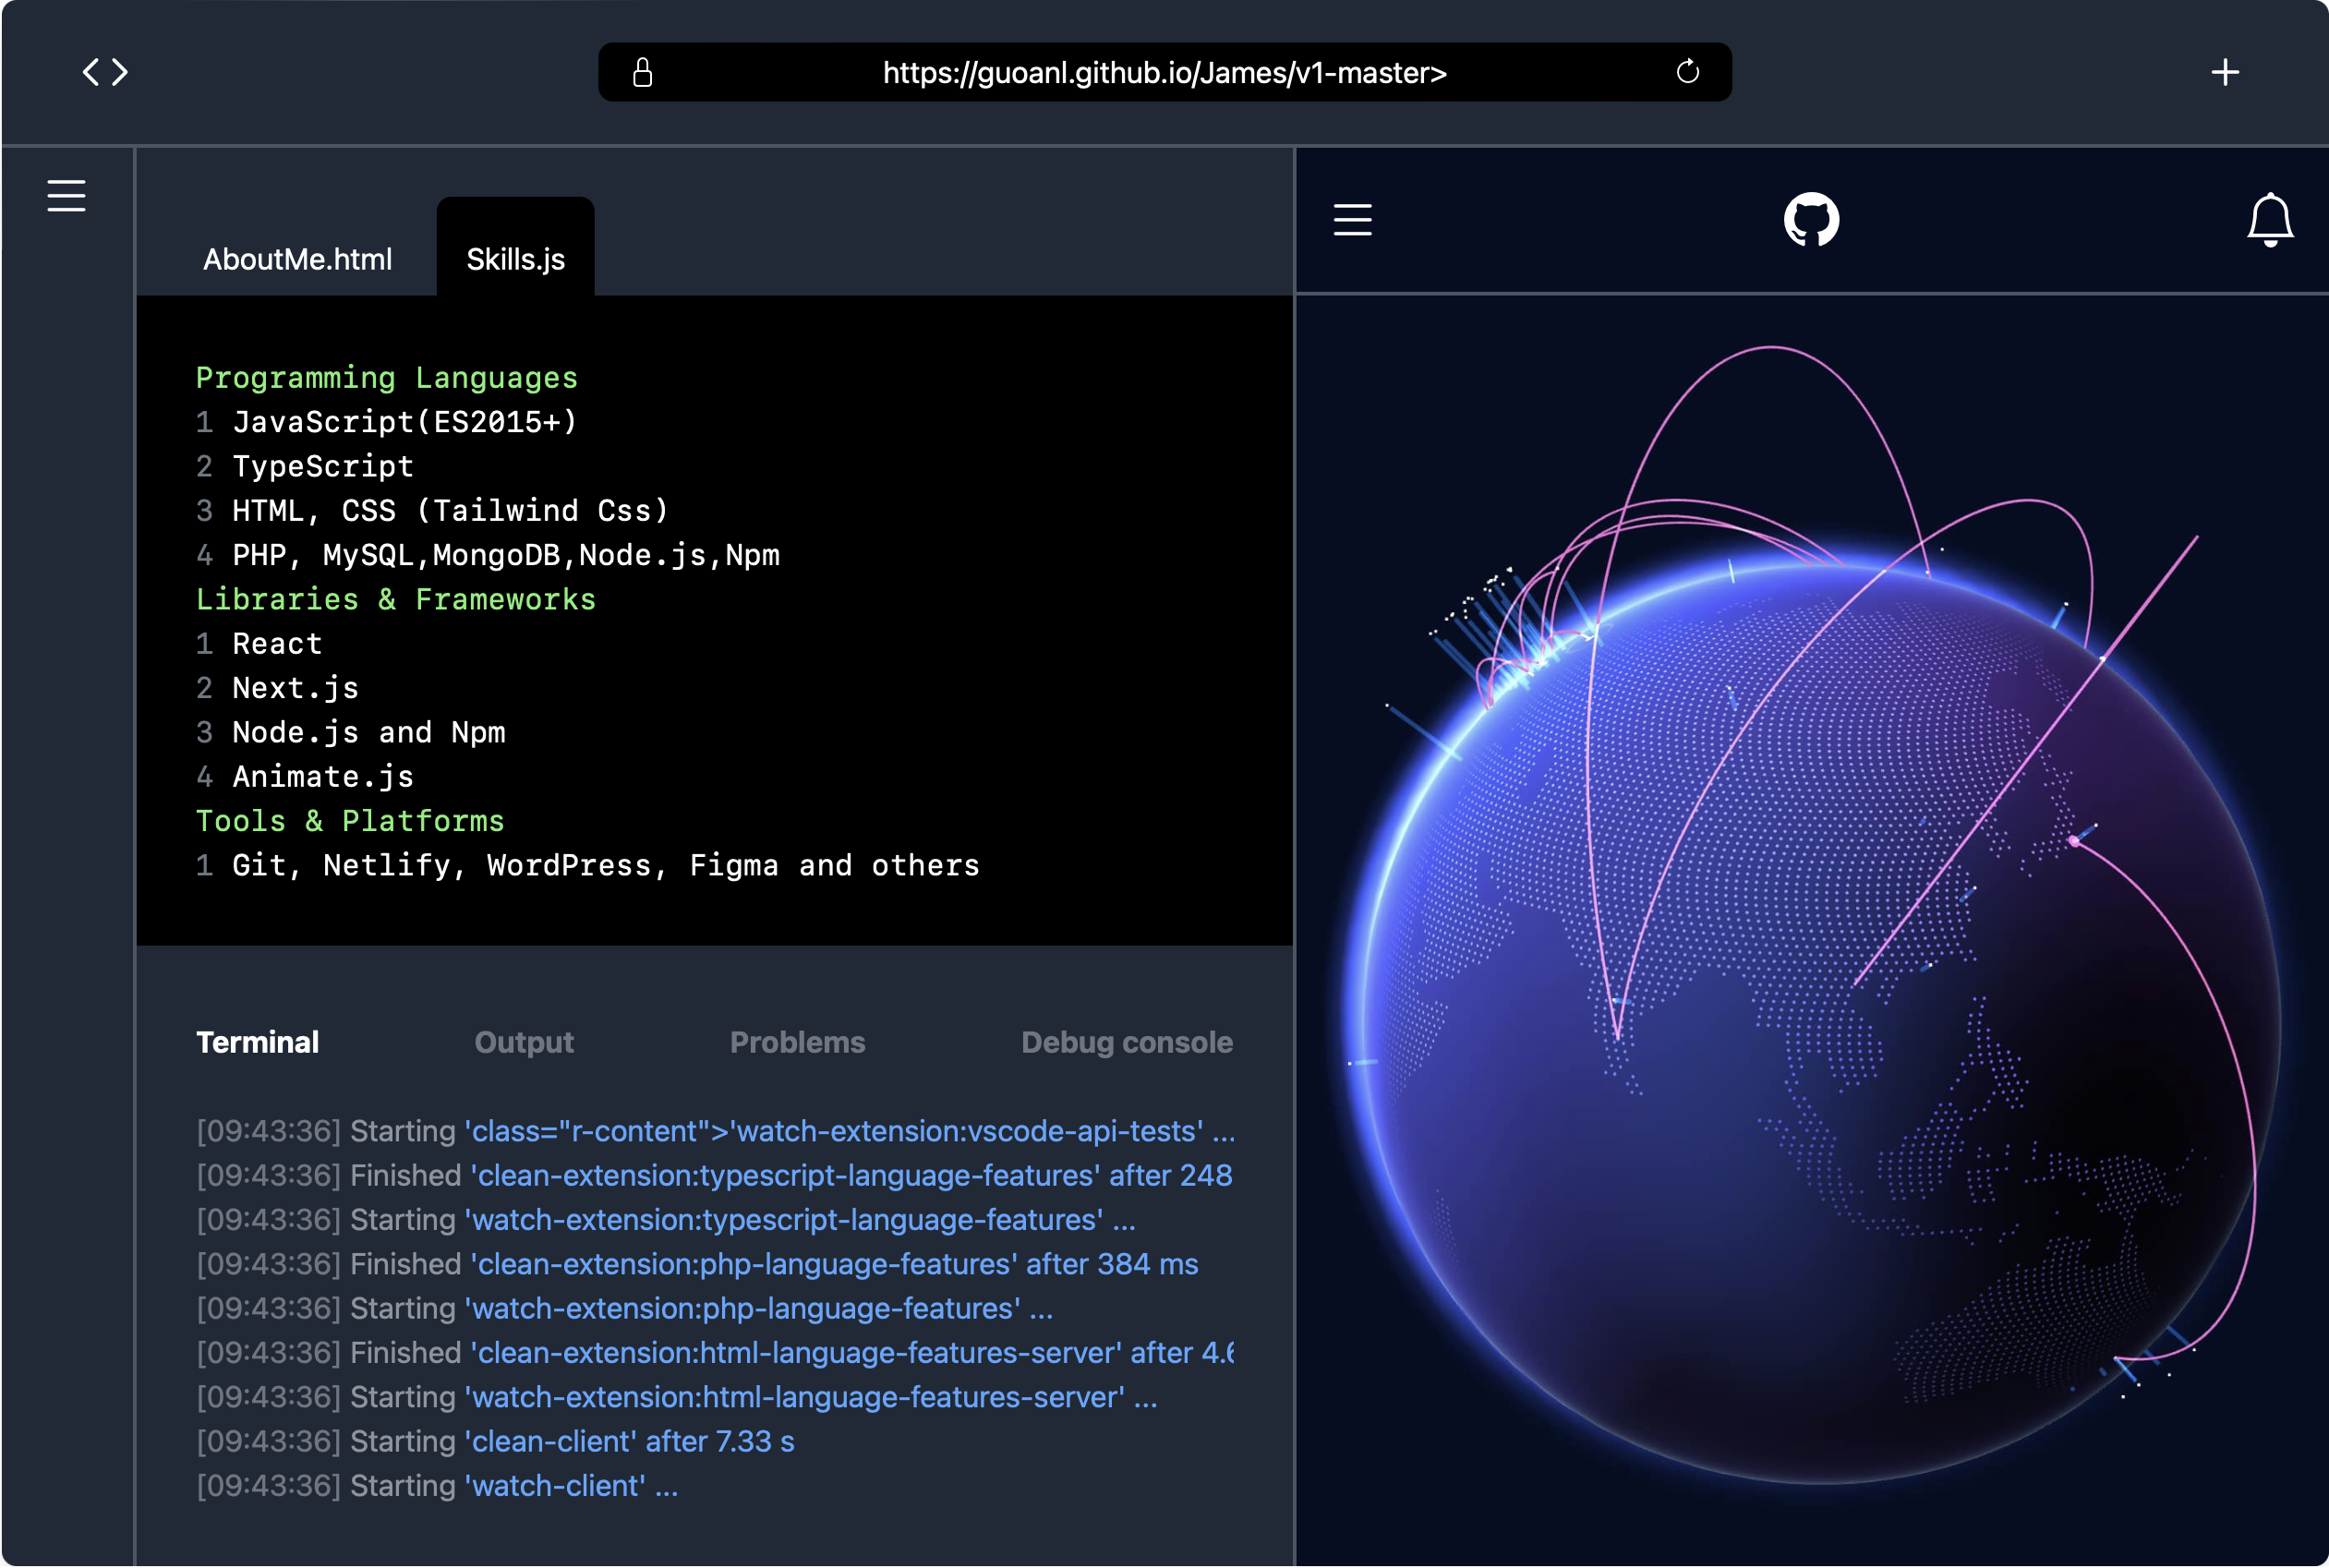Open the GitHub panel hamburger menu
Viewport: 2329px width, 1568px height.
click(1352, 219)
